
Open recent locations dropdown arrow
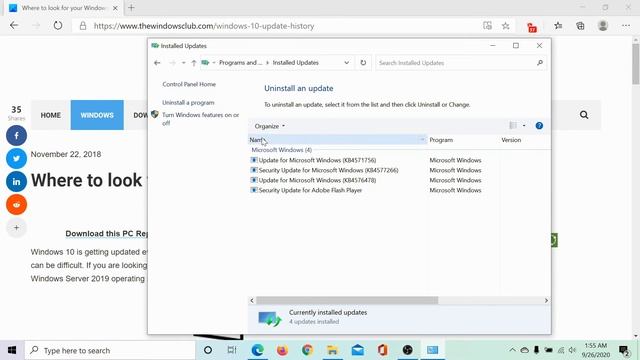coord(183,63)
